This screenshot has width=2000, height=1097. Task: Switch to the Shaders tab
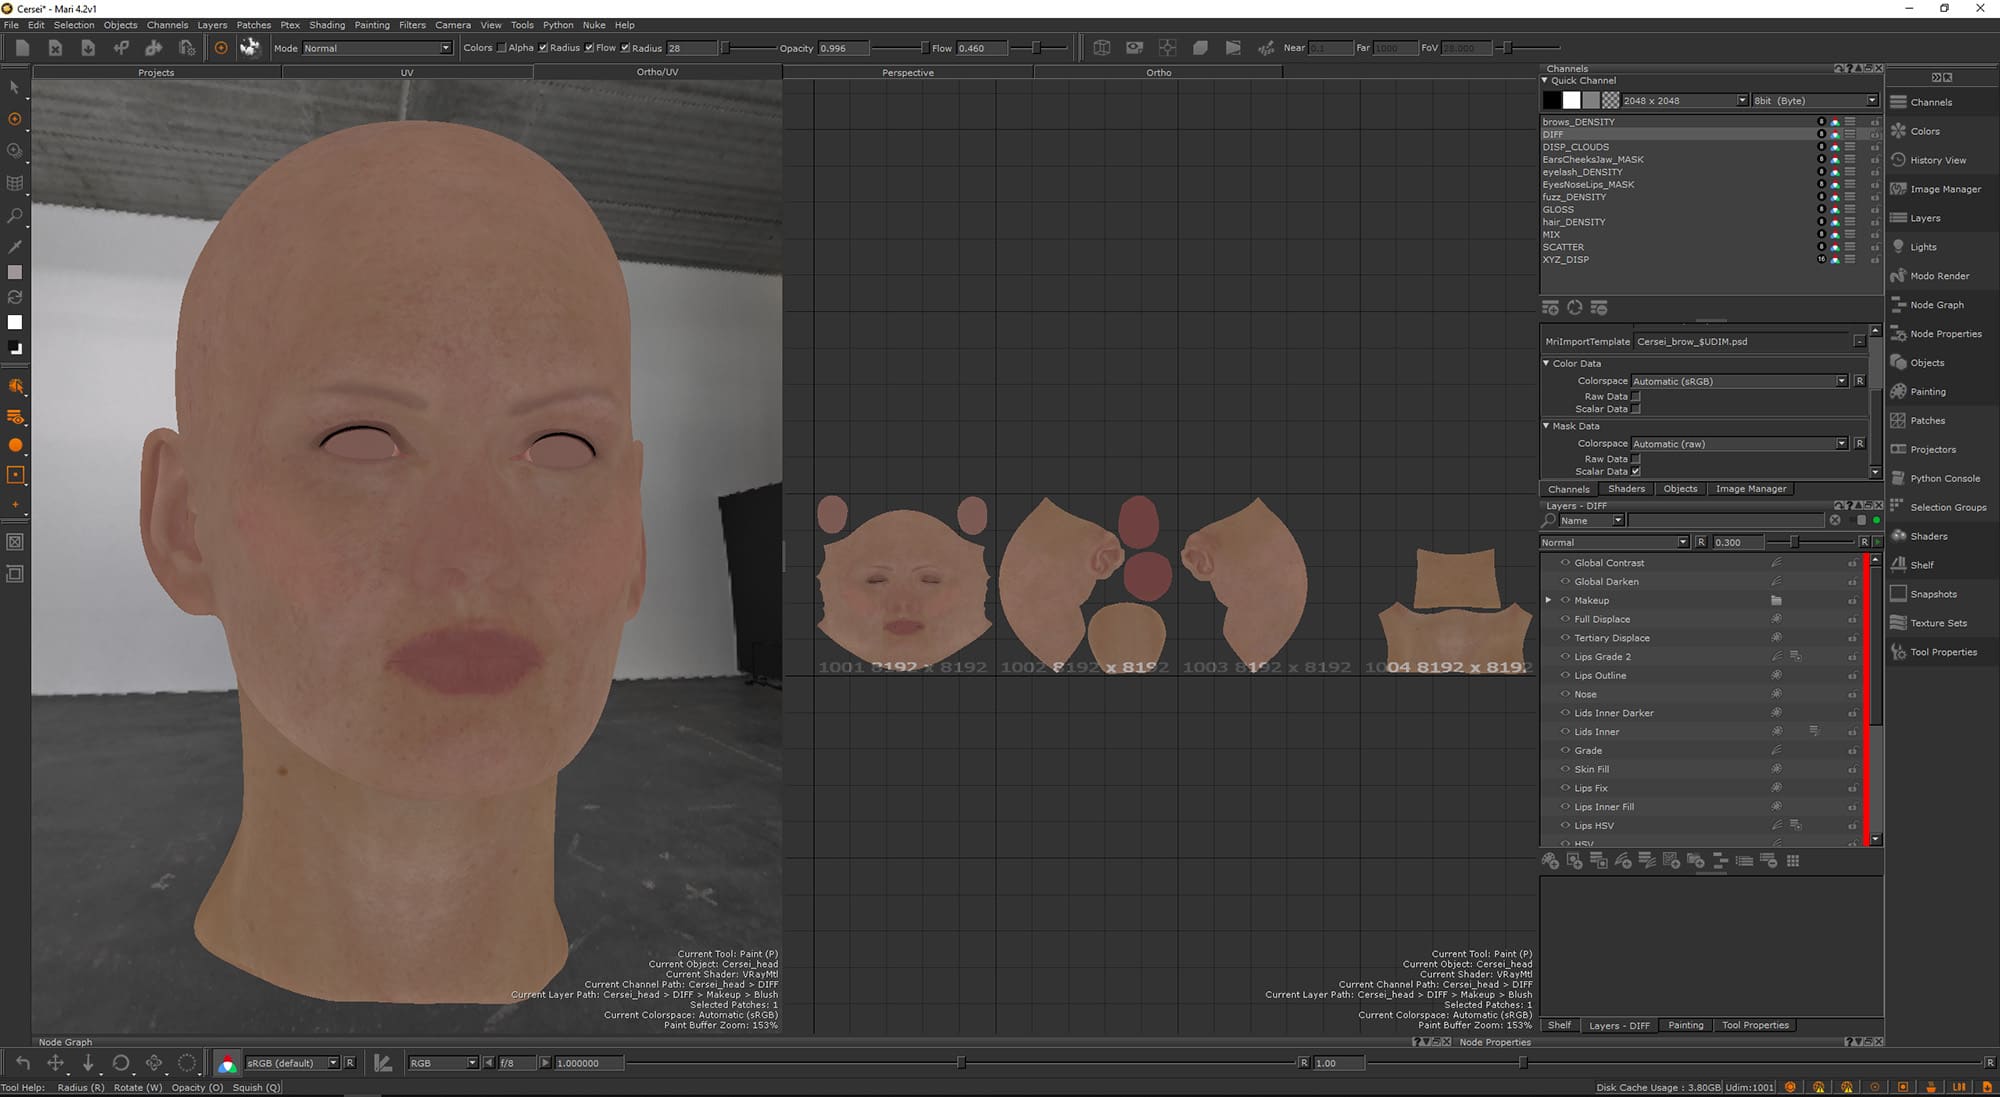pyautogui.click(x=1626, y=489)
